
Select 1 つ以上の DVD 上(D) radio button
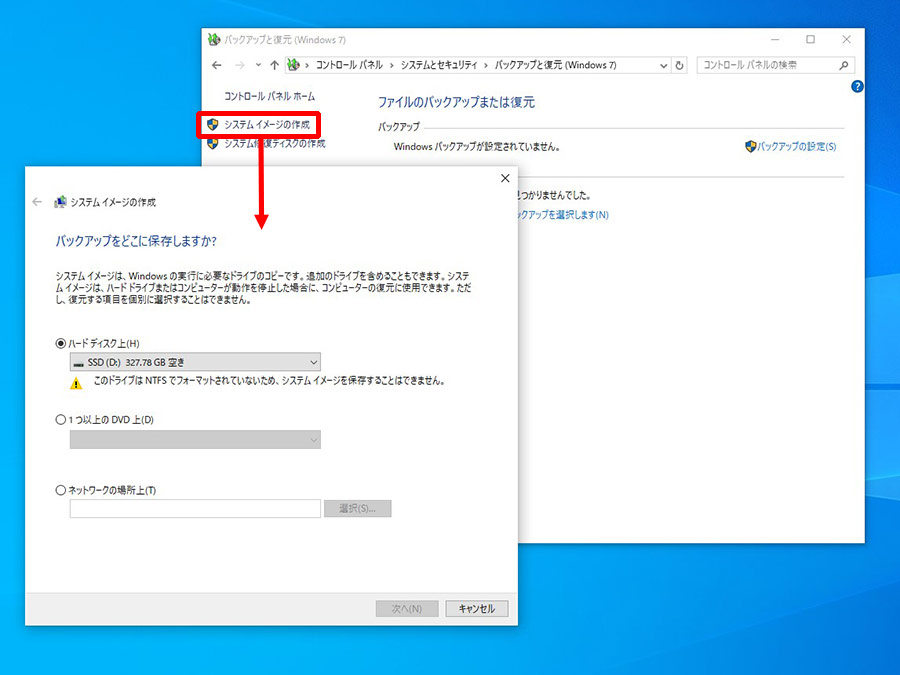(60, 420)
